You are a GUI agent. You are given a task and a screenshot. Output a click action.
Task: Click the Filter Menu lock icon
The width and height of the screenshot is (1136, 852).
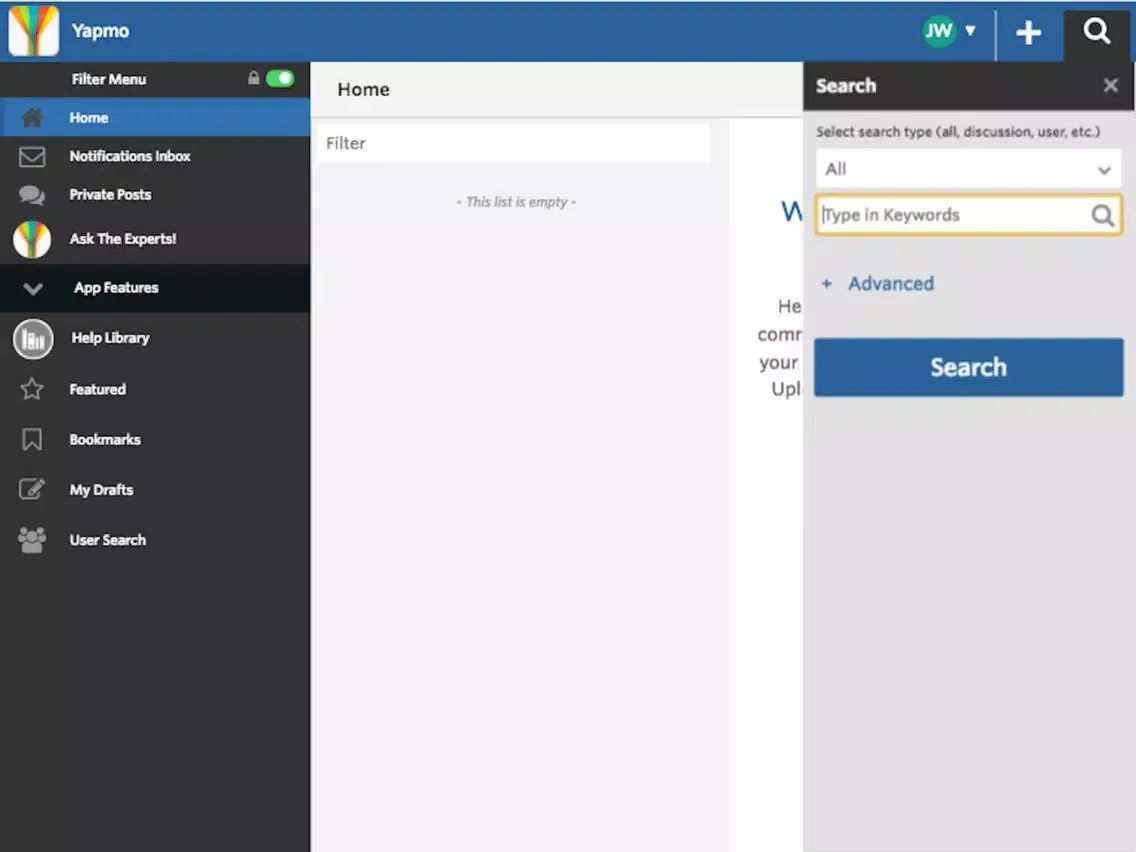(x=254, y=78)
